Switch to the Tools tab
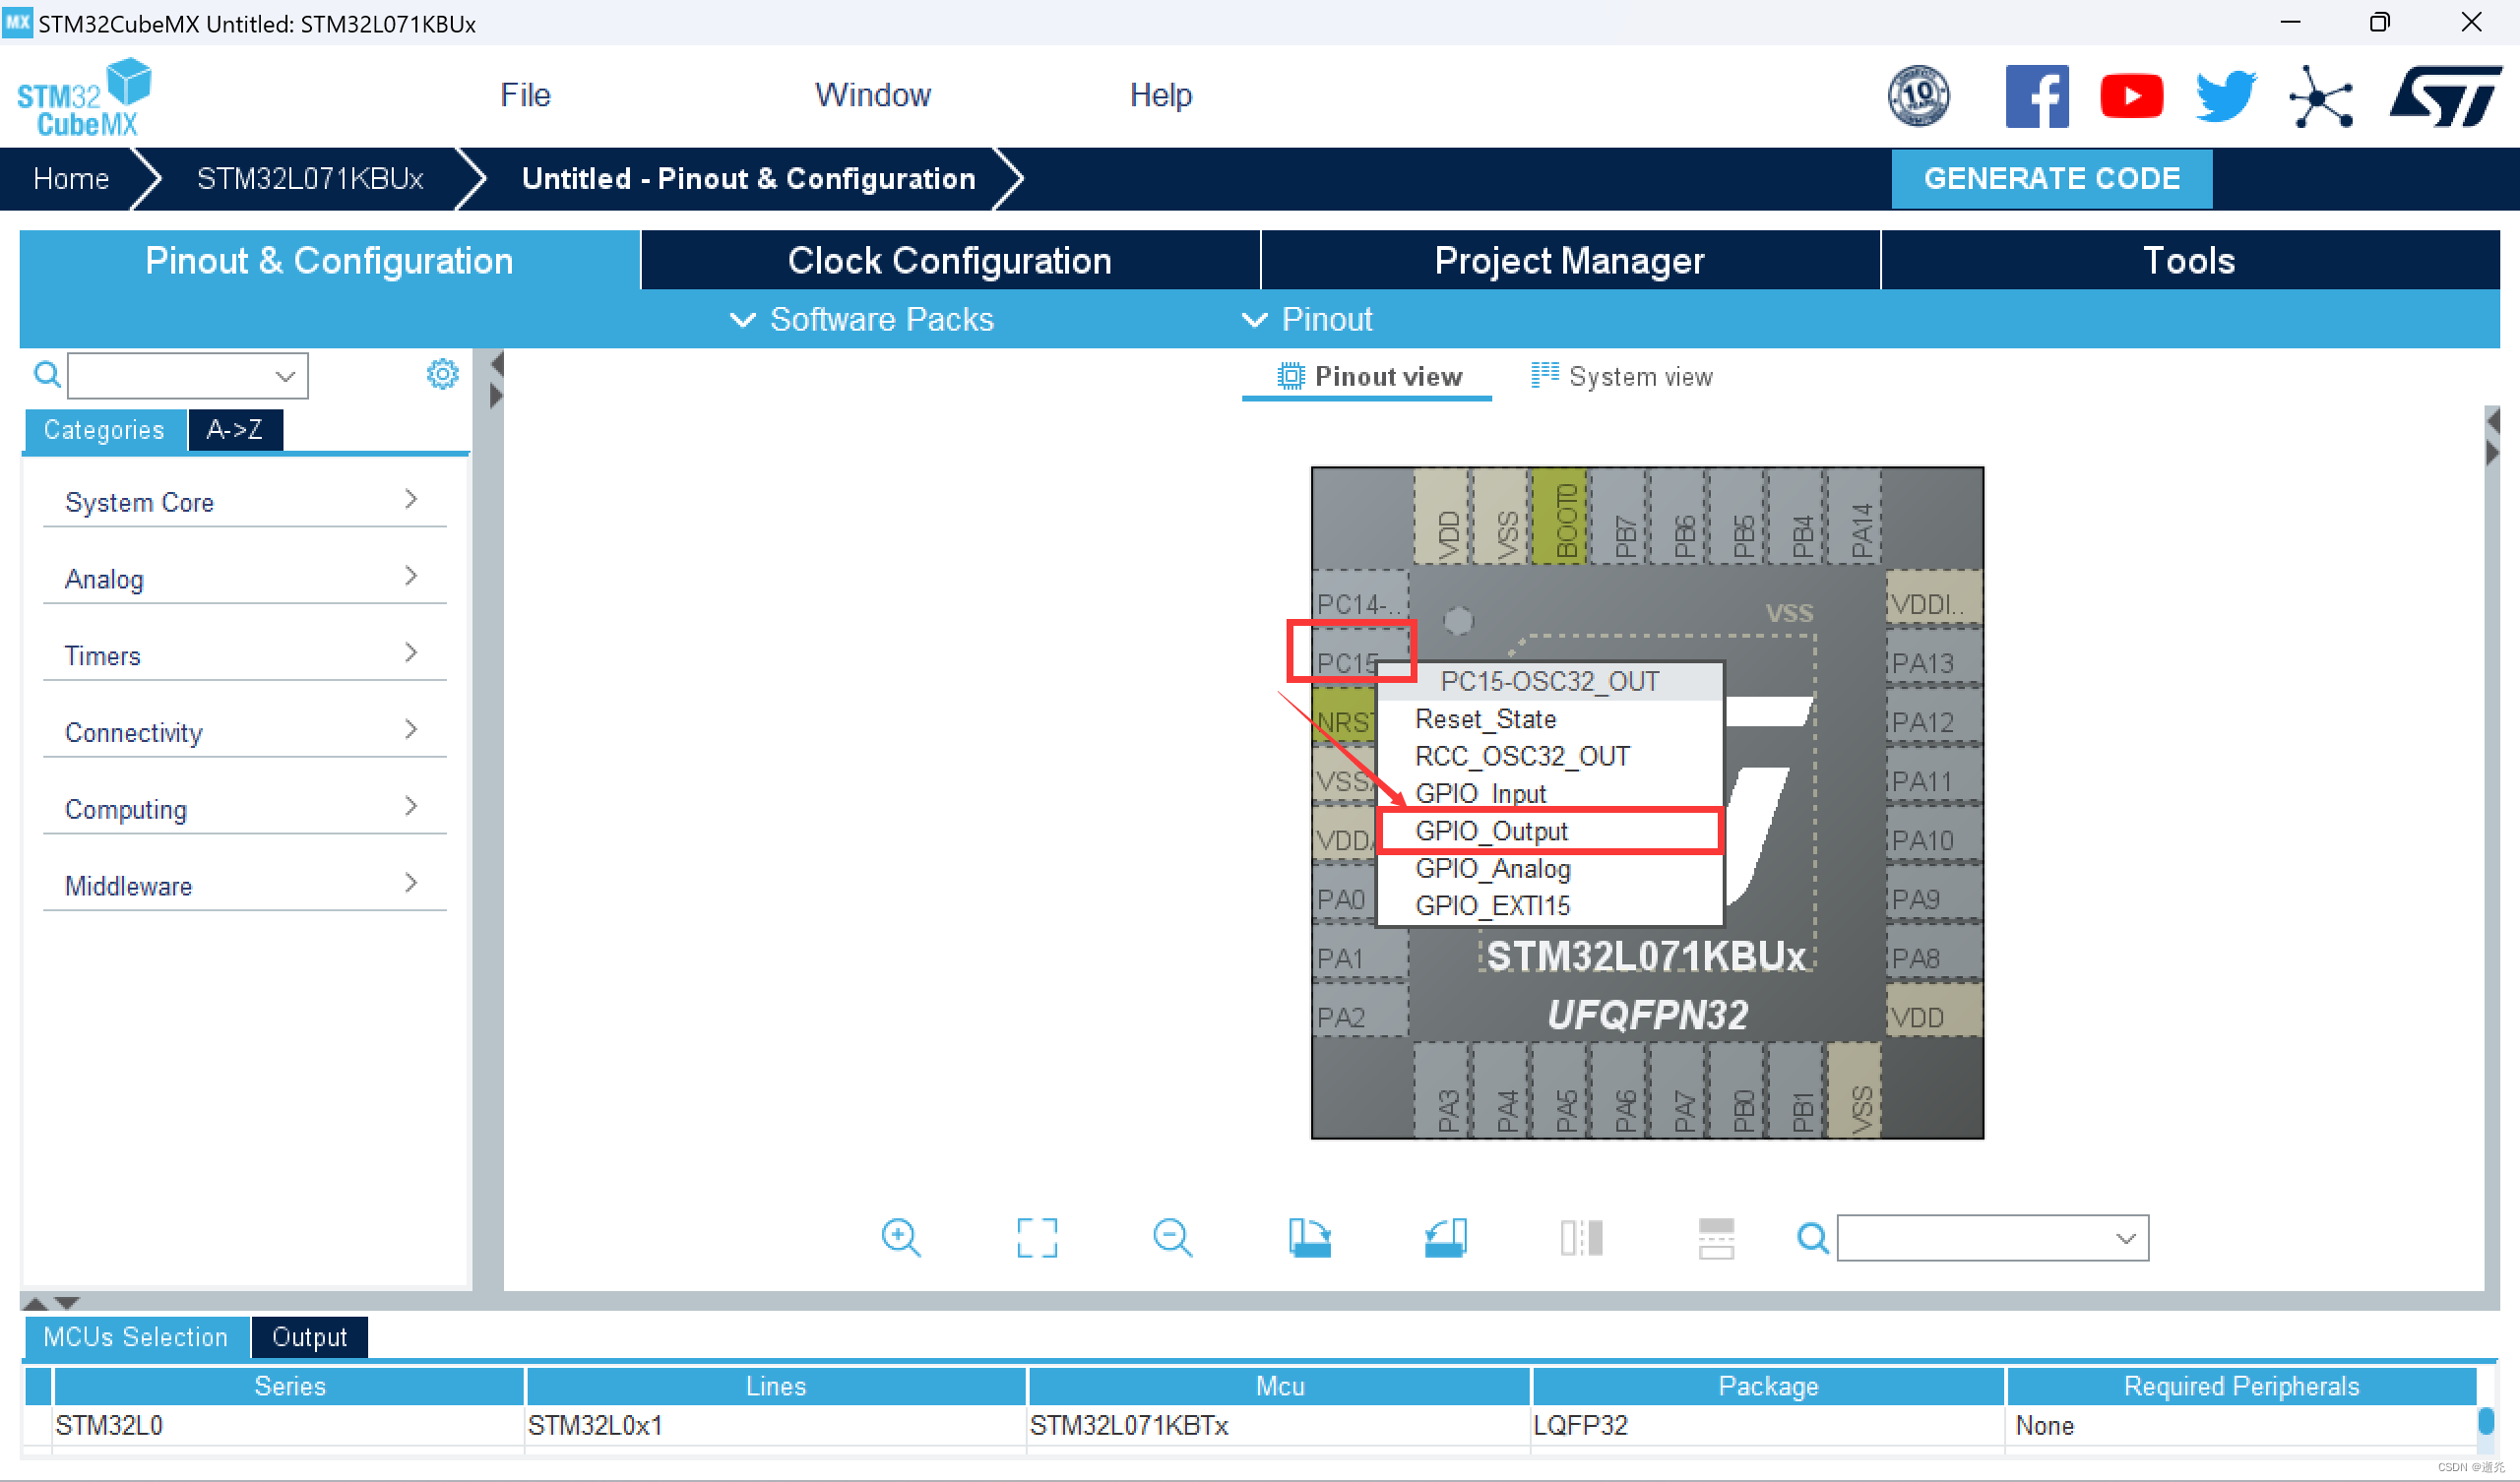Image resolution: width=2520 pixels, height=1482 pixels. pyautogui.click(x=2189, y=260)
